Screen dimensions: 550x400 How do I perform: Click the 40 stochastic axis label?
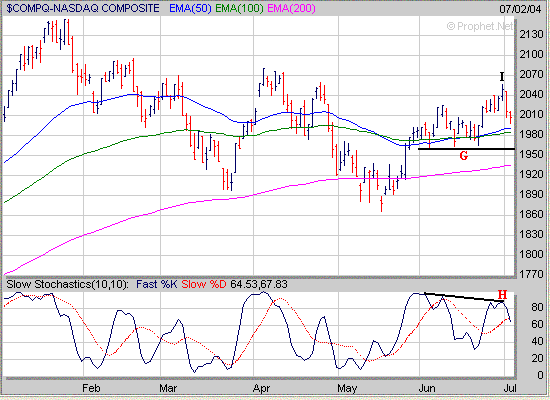tap(537, 341)
